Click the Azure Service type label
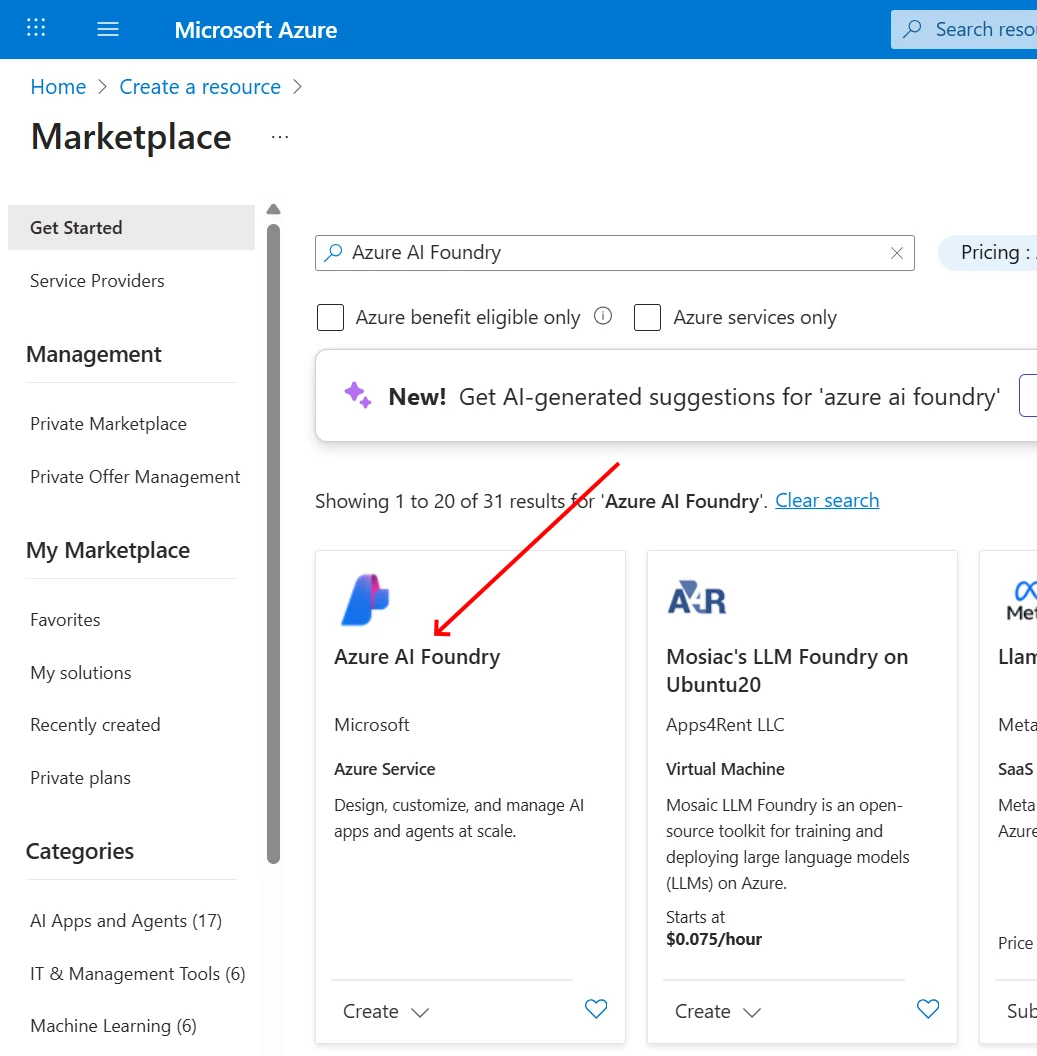 click(384, 769)
